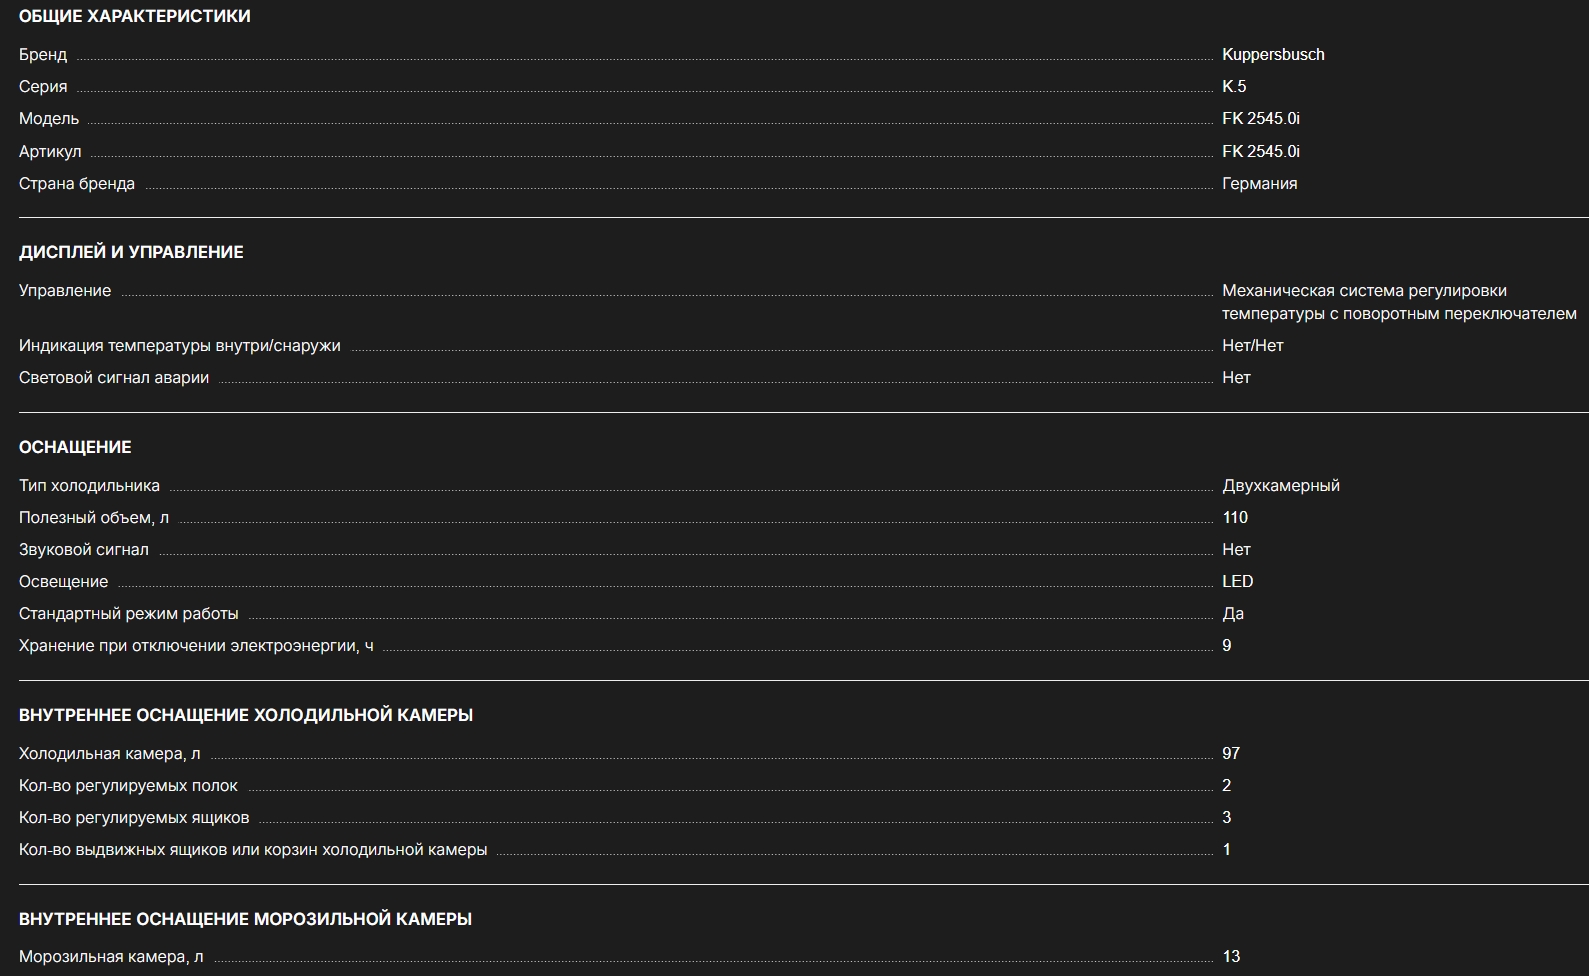Click the Германия country value
This screenshot has width=1589, height=976.
coord(1259,184)
